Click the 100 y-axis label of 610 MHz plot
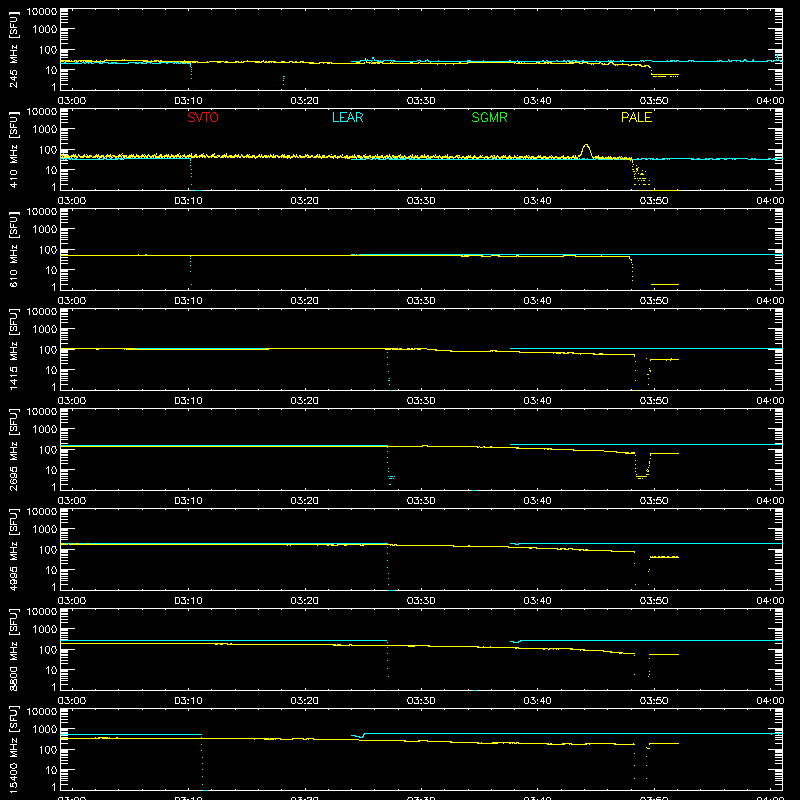 click(x=48, y=250)
